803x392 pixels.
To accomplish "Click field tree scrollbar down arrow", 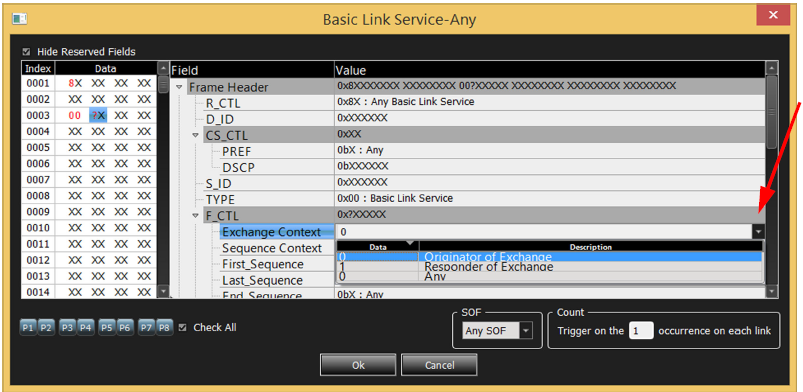I will 771,292.
